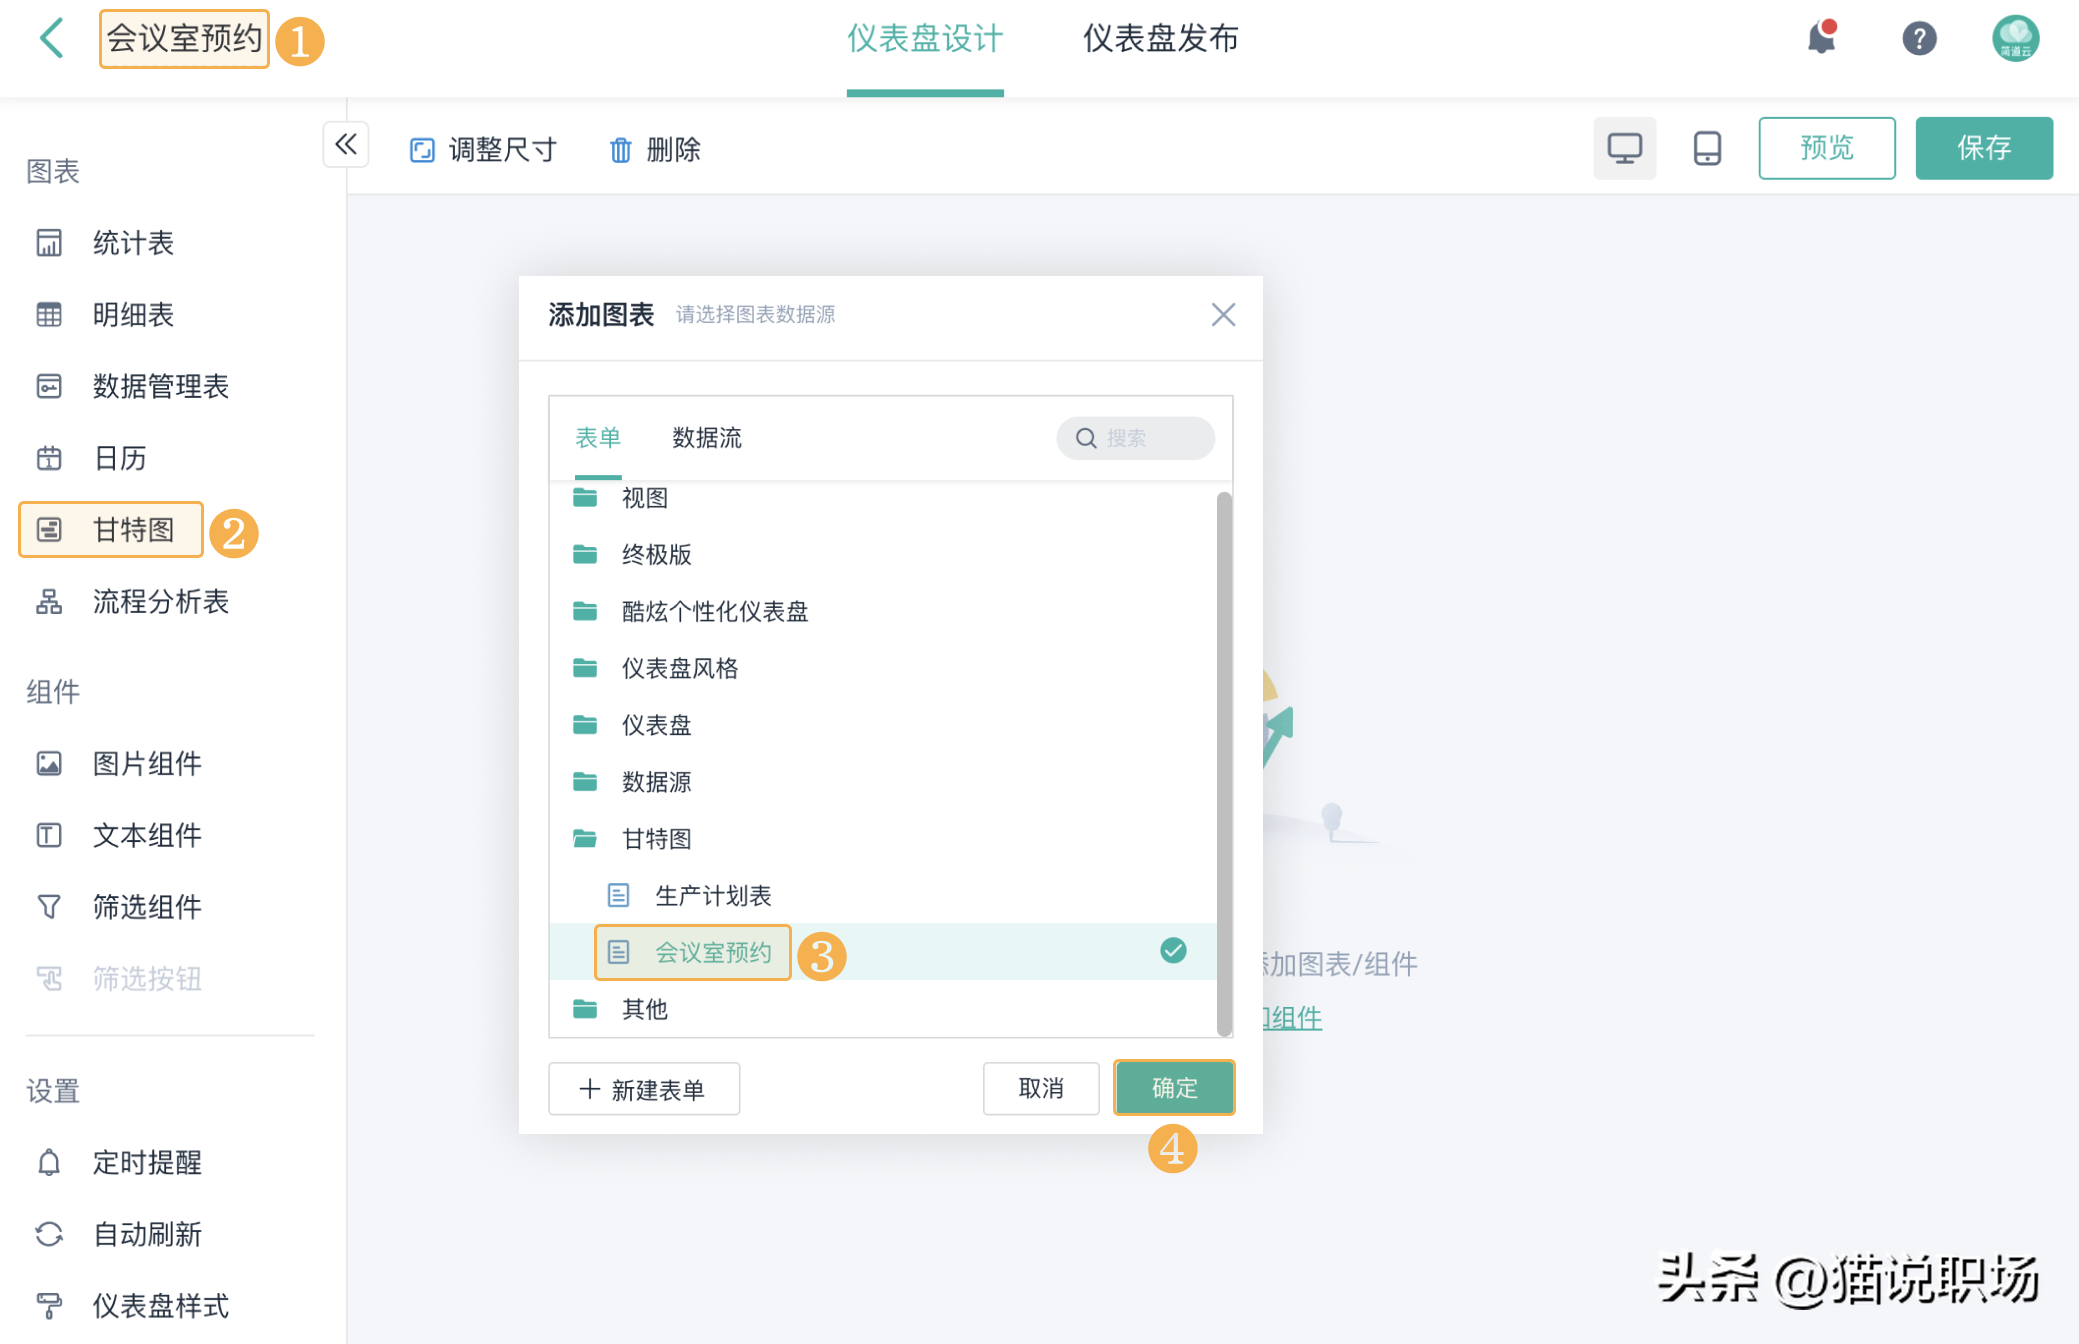The height and width of the screenshot is (1344, 2079).
Task: Click the 删除 trash toolbar item
Action: (655, 150)
